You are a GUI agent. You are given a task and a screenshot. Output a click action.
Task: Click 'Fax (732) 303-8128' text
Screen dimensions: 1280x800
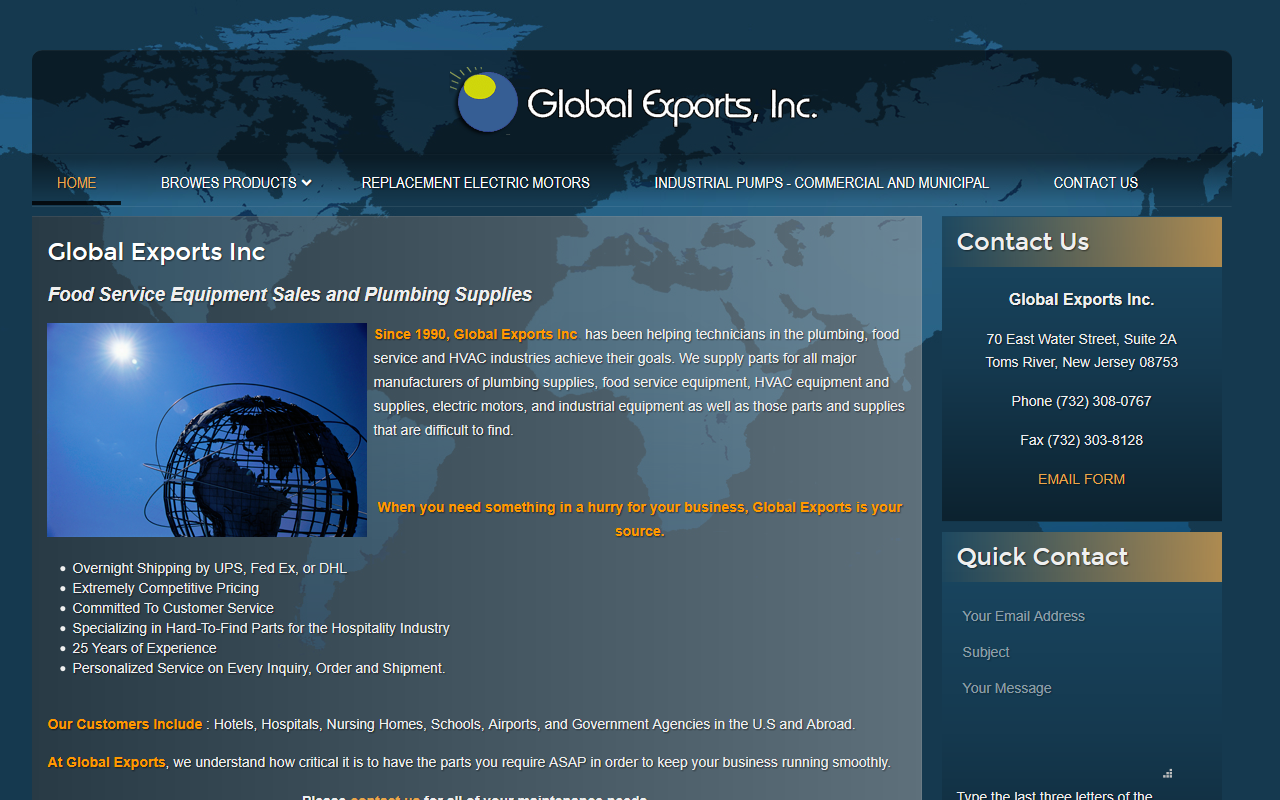point(1081,440)
